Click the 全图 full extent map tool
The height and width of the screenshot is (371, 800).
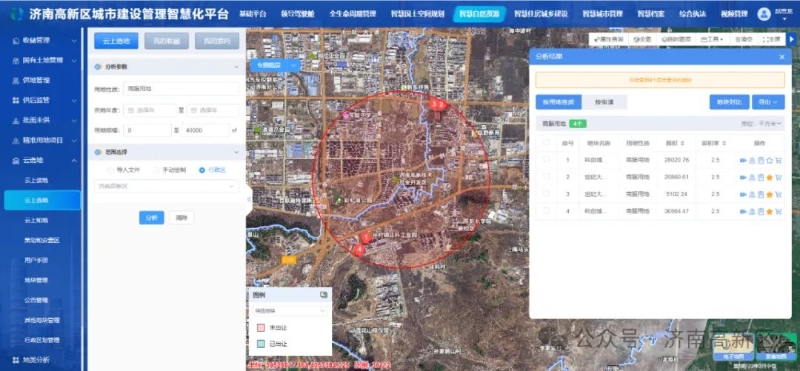tap(643, 39)
